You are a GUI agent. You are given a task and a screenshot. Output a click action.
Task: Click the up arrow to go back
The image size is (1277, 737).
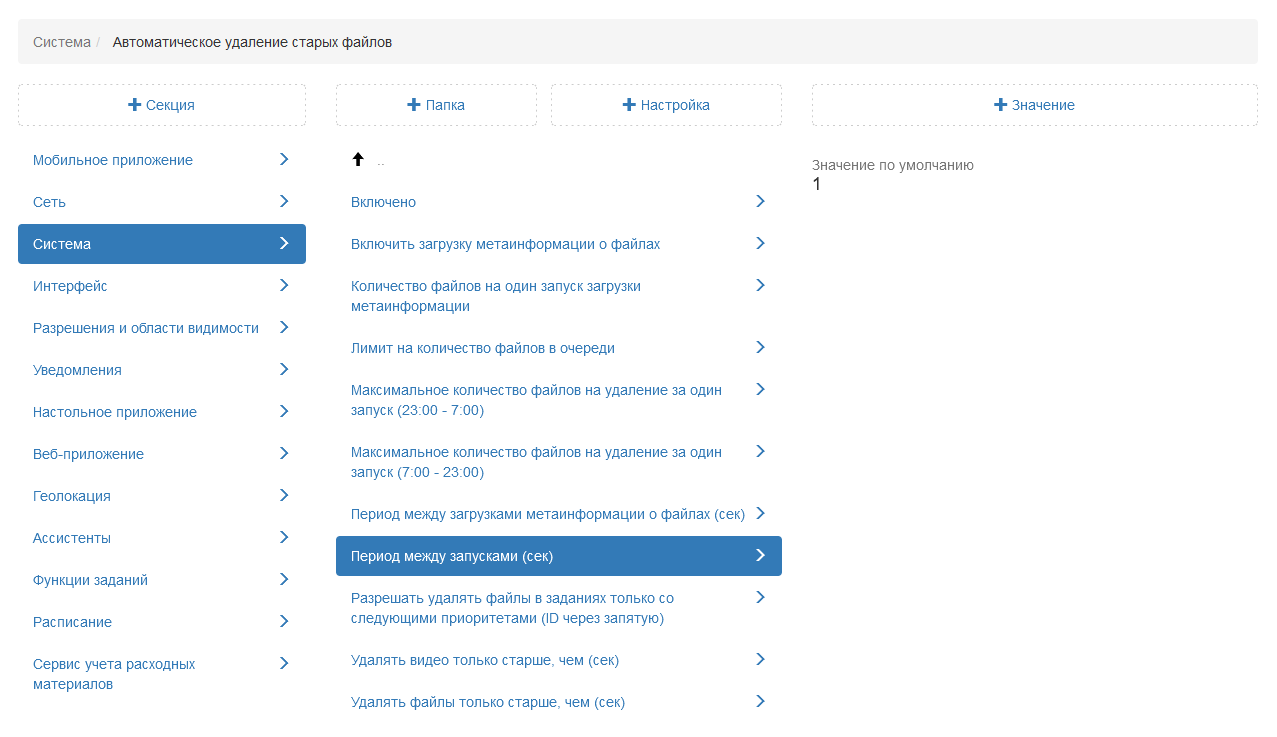click(358, 160)
